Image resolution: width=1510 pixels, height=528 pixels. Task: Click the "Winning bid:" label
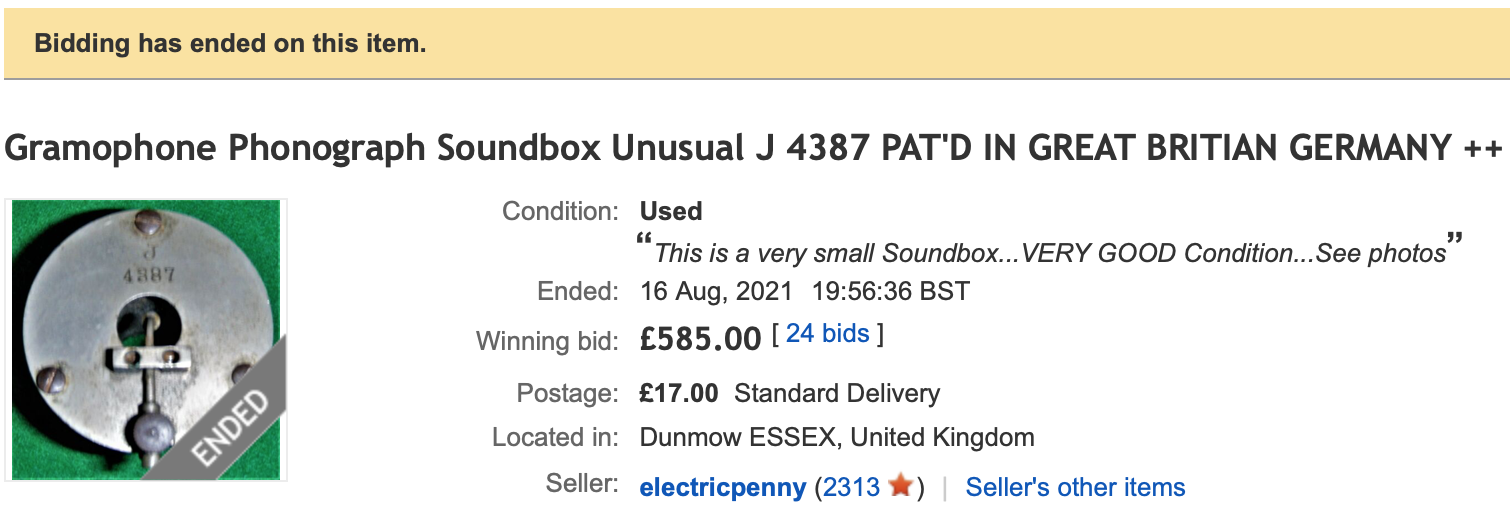547,341
